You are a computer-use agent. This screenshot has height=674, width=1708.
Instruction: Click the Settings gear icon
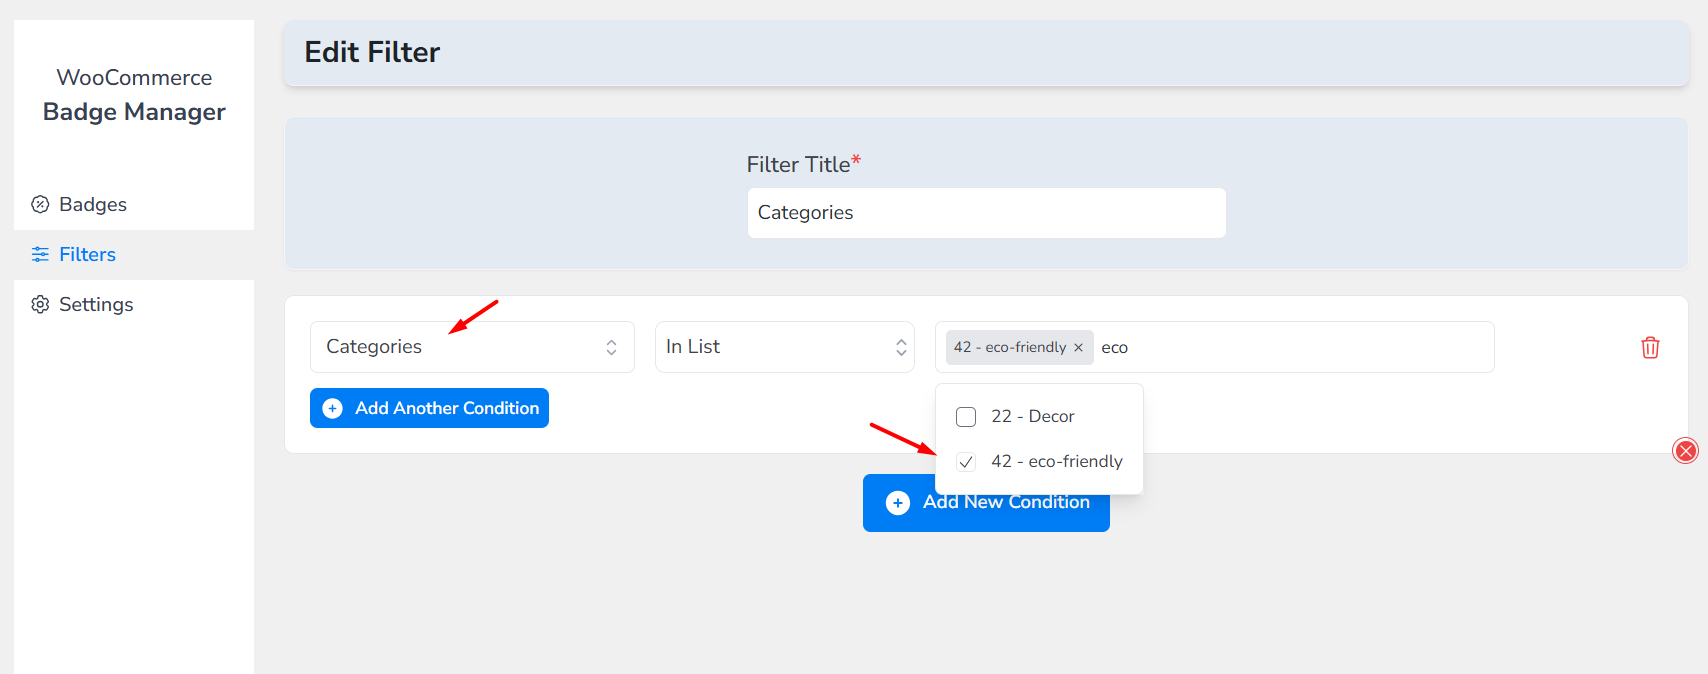[40, 305]
